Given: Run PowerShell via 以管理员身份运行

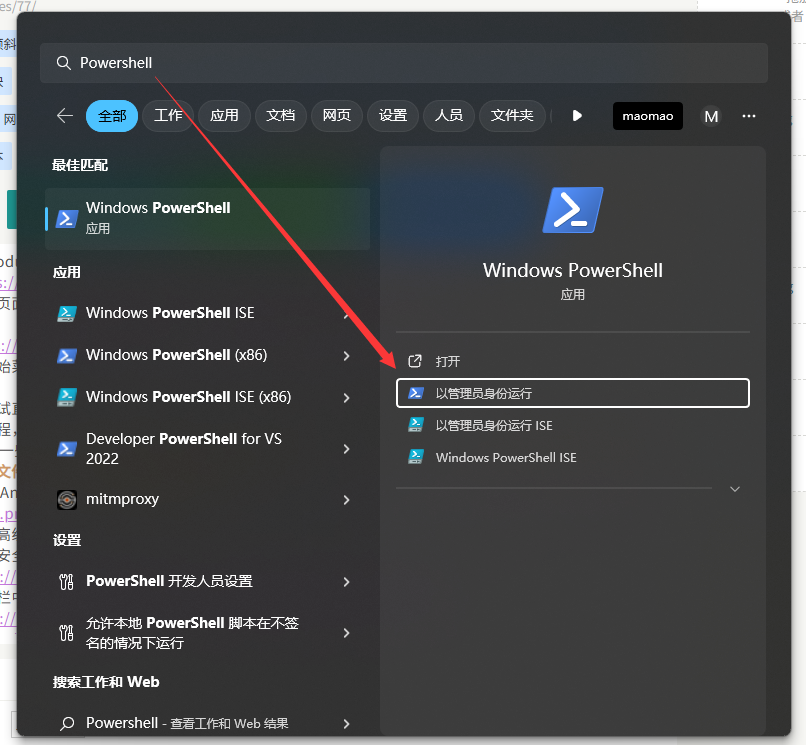Looking at the screenshot, I should (573, 393).
